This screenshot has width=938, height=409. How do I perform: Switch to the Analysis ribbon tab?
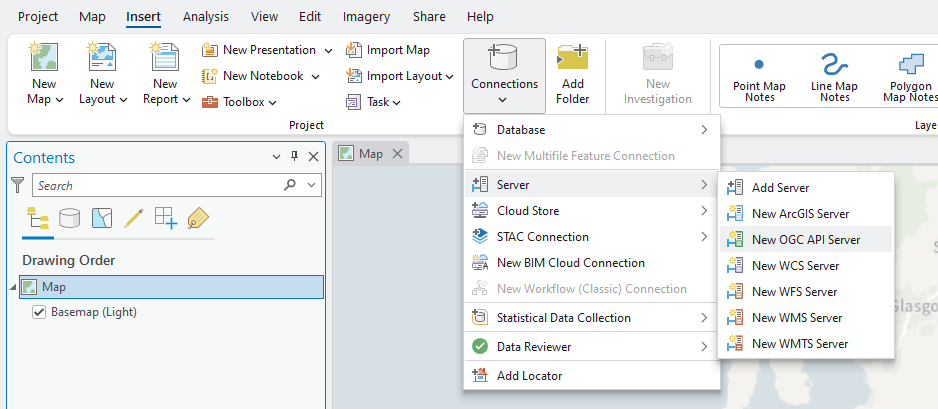(206, 17)
